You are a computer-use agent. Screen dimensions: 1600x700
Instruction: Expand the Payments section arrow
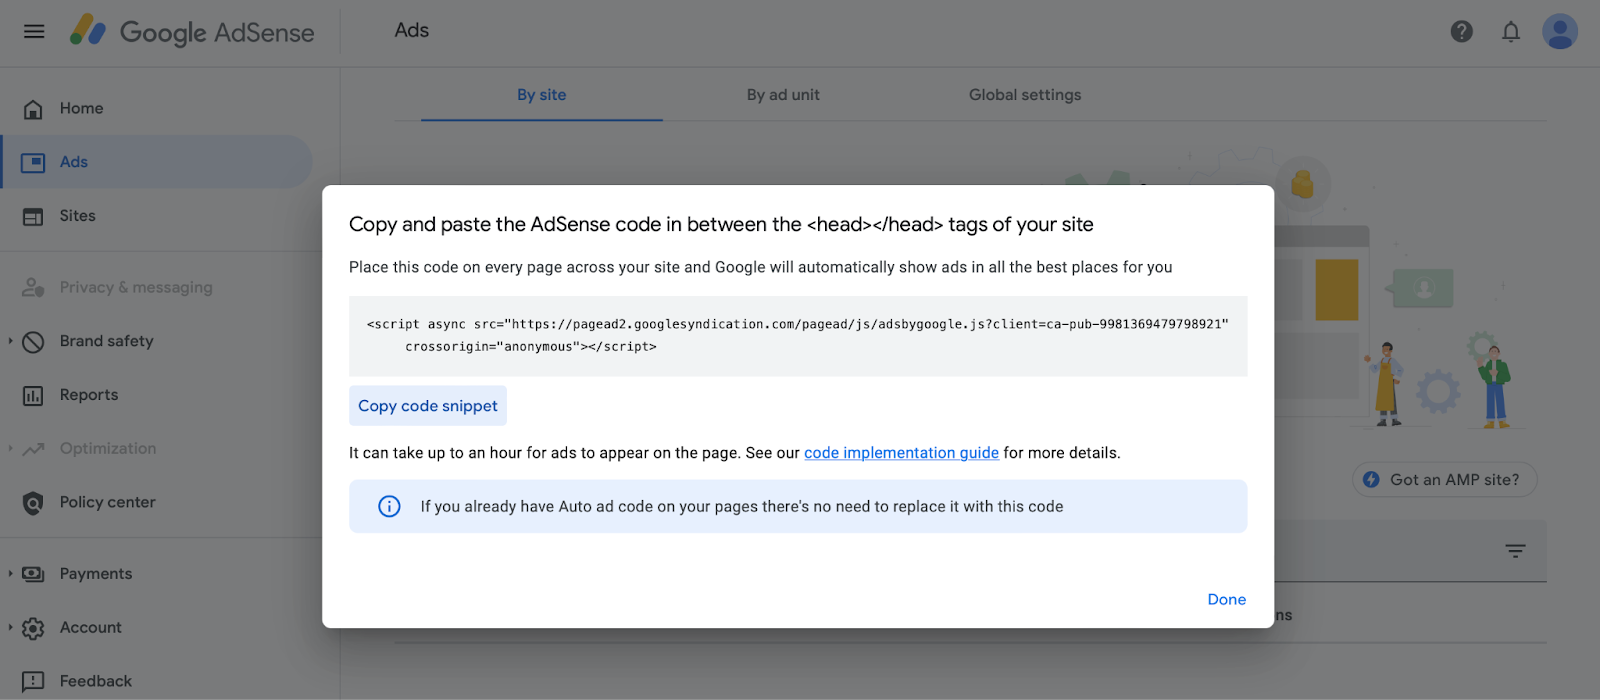tap(11, 574)
